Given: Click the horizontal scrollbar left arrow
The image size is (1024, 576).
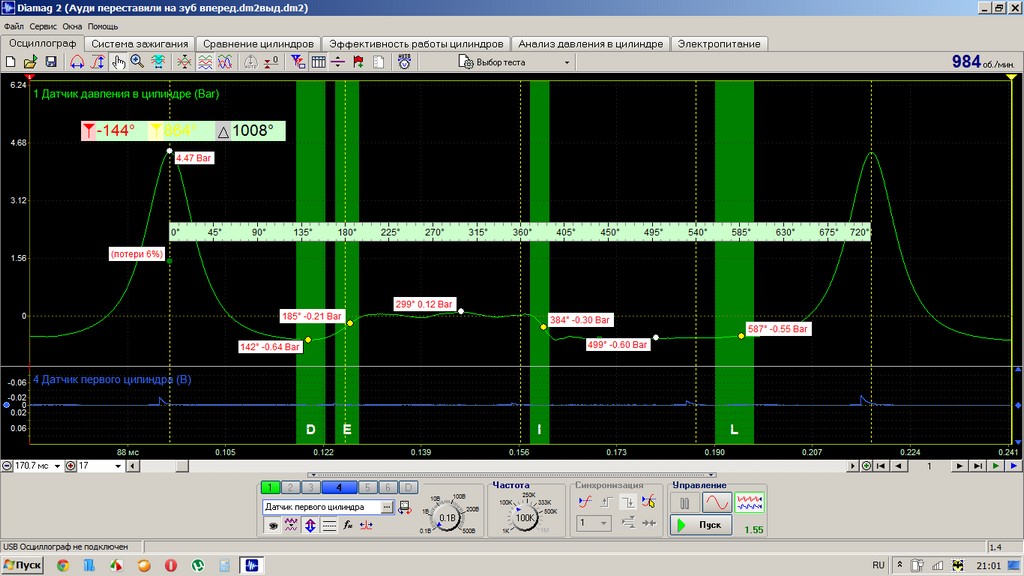Looking at the screenshot, I should click(133, 466).
